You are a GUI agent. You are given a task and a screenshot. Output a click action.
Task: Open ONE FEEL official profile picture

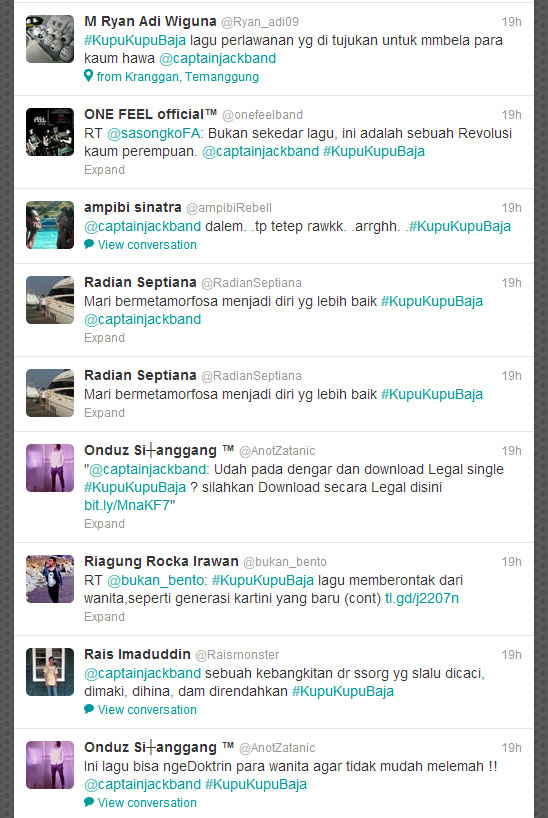click(x=50, y=132)
